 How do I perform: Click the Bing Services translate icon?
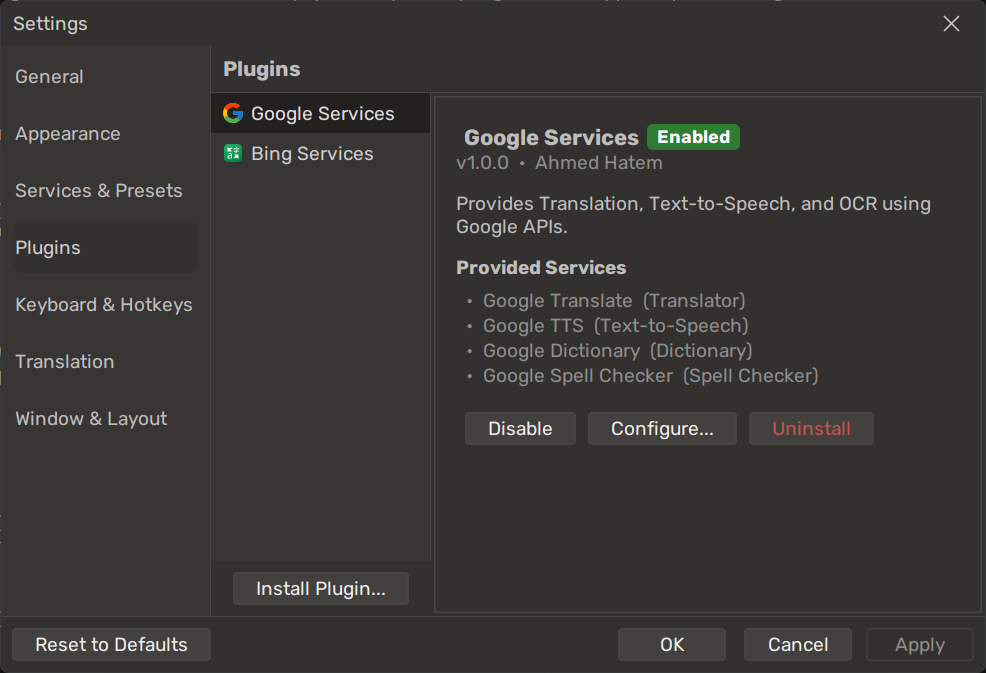tap(233, 153)
